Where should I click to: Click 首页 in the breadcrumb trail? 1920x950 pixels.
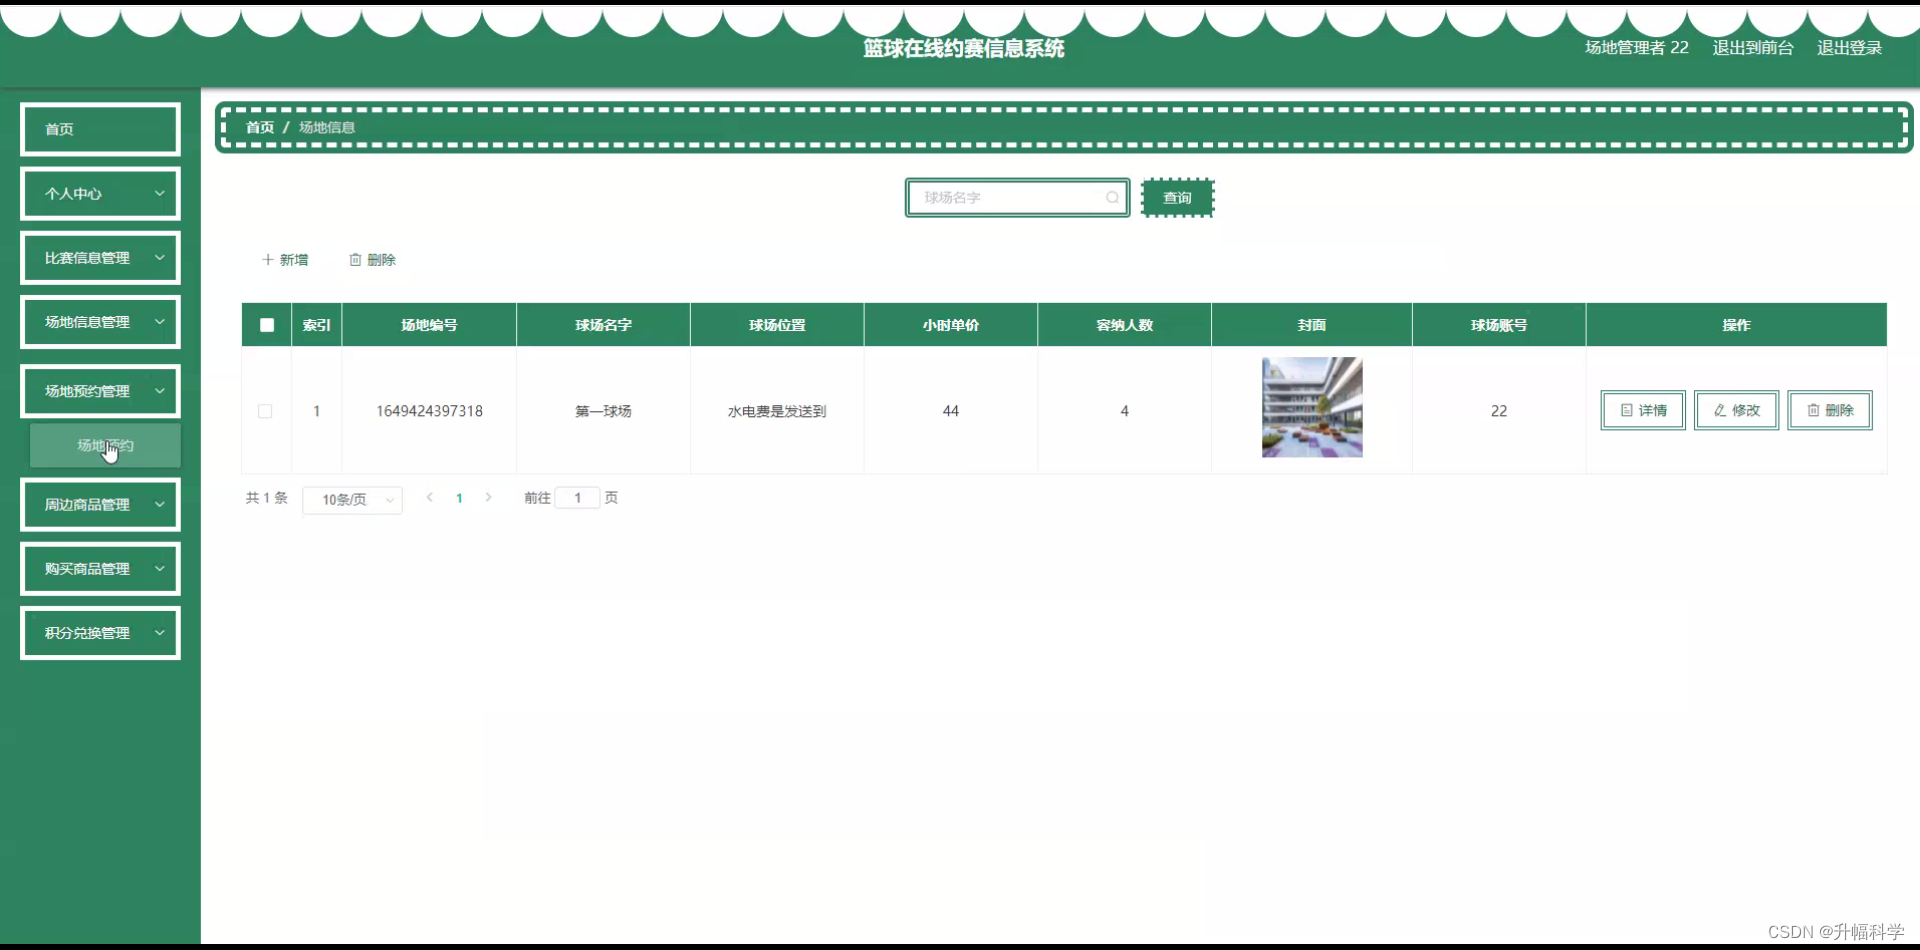coord(259,127)
